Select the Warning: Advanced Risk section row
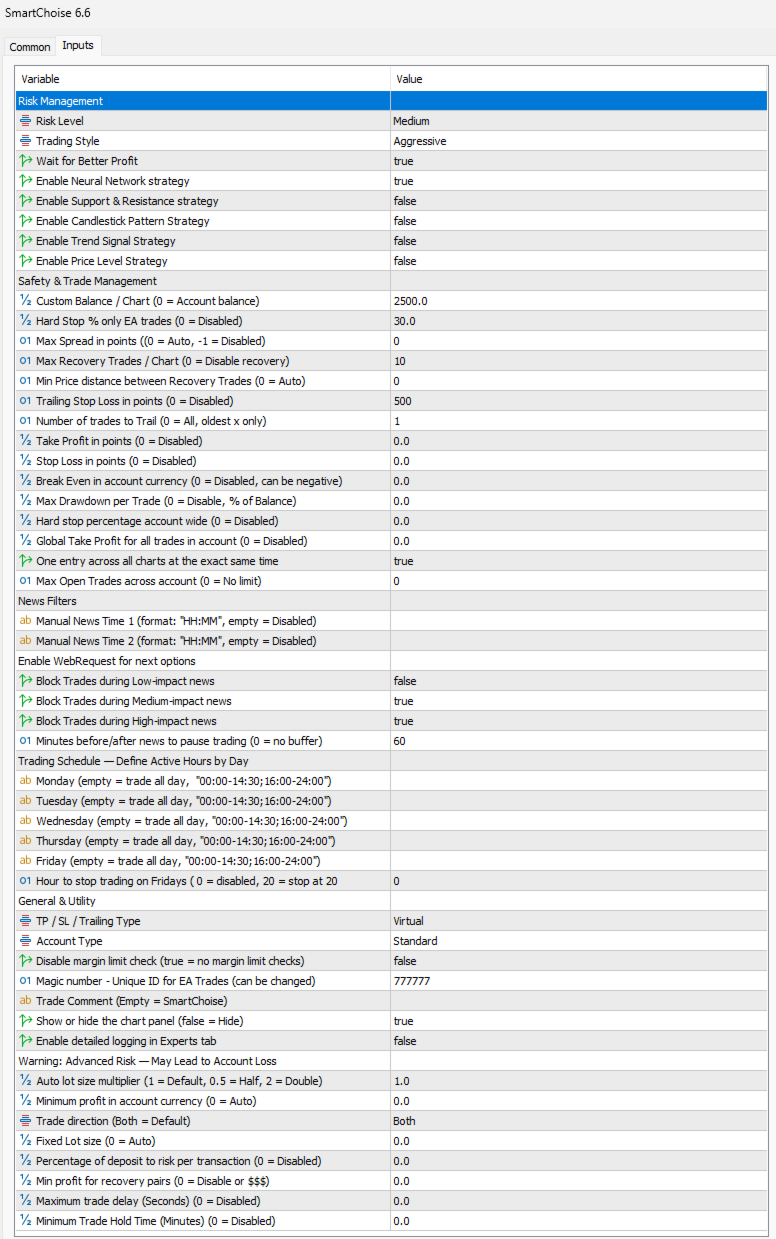 (x=392, y=1061)
